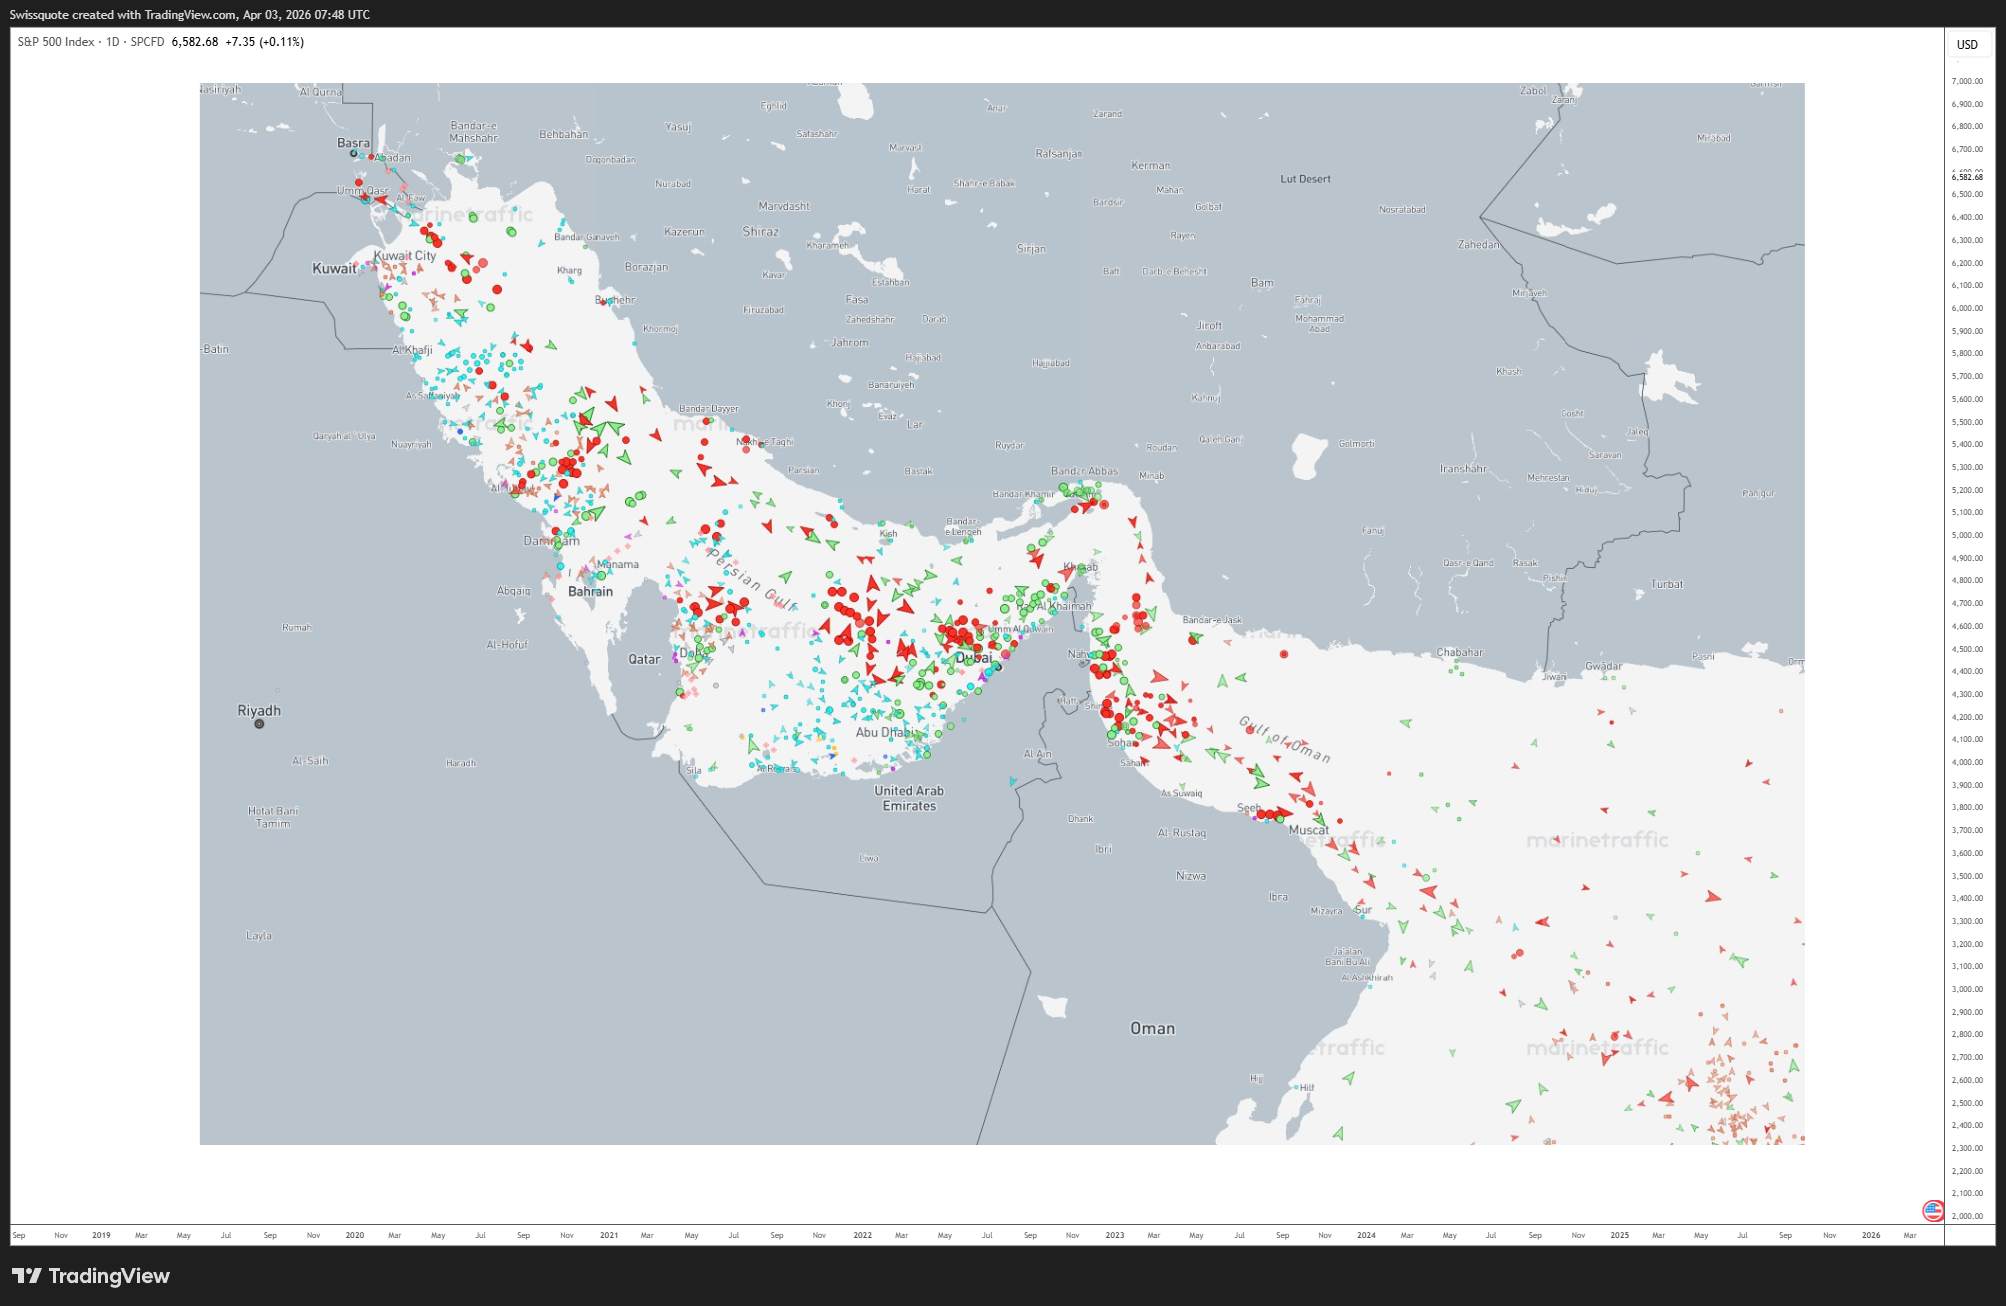
Task: Click the Zahedan label on the map
Action: [x=1478, y=244]
